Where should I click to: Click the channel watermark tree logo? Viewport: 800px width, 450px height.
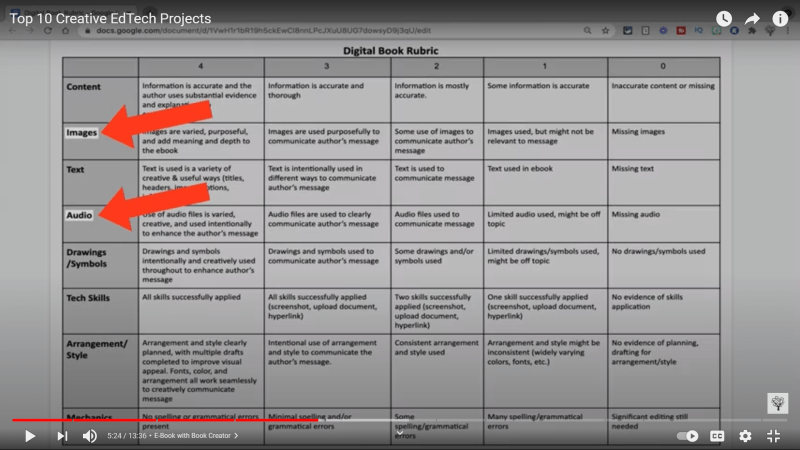click(776, 402)
